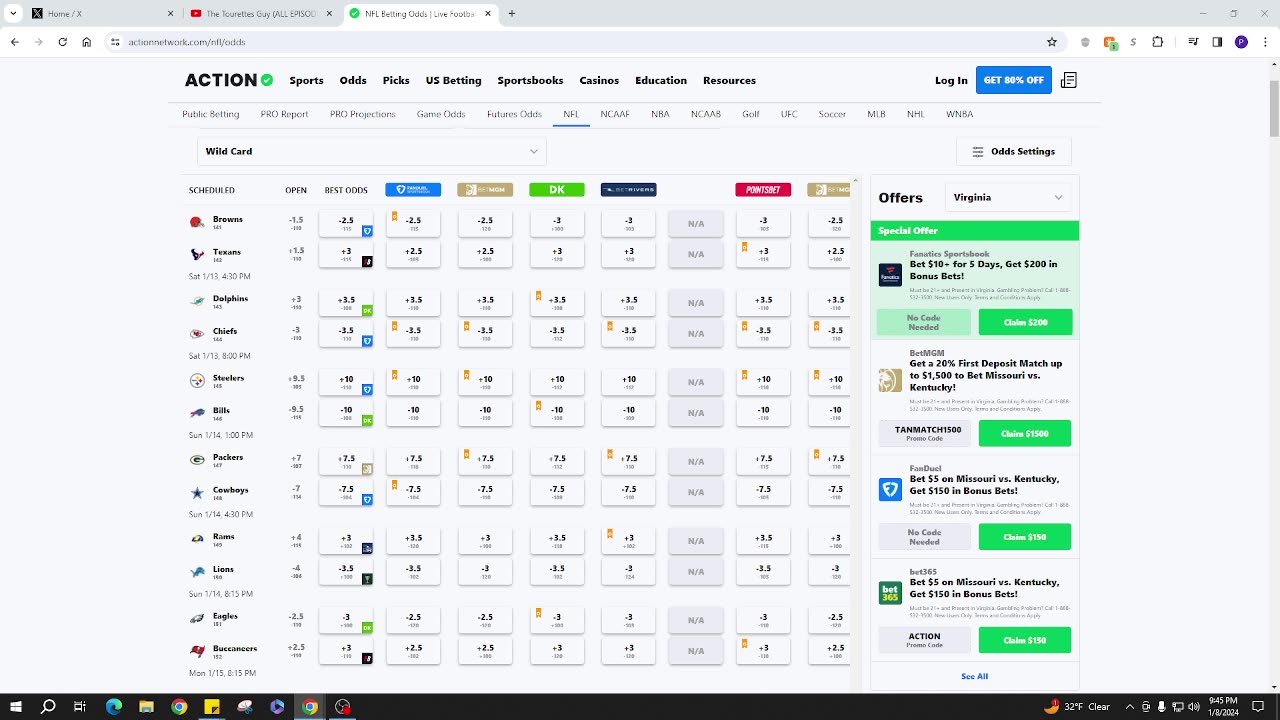
Task: Click the Steelers team logo
Action: (x=197, y=381)
